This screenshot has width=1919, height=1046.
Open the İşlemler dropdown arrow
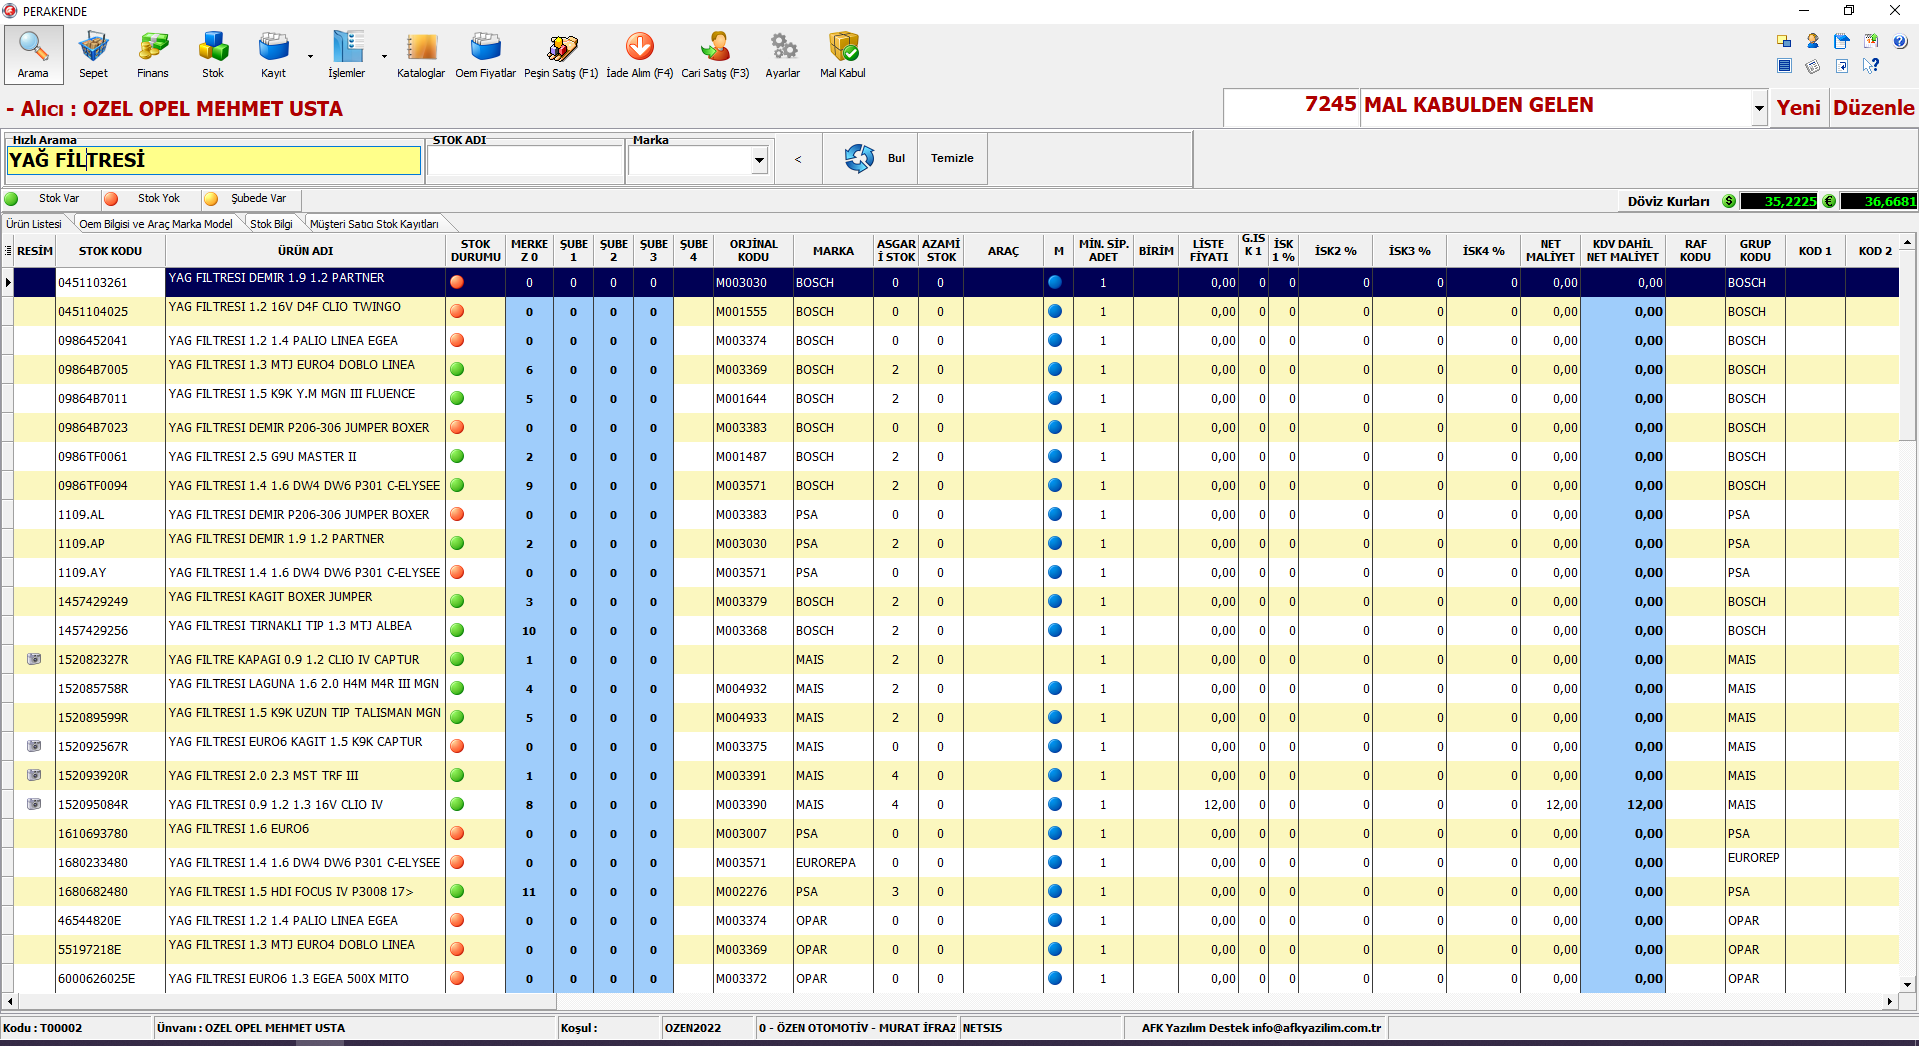pos(384,56)
